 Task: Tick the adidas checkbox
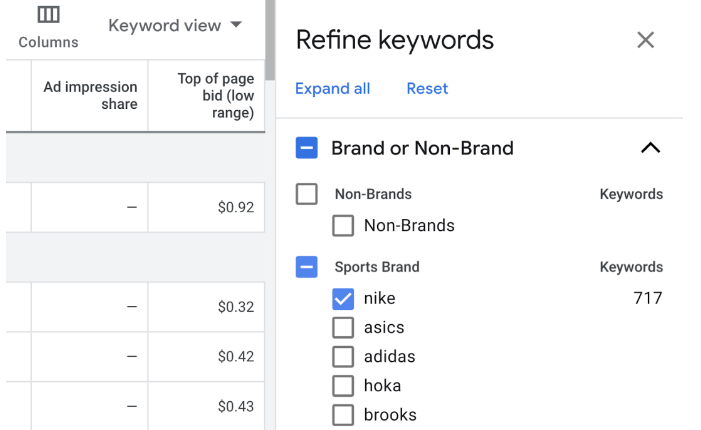coord(343,357)
